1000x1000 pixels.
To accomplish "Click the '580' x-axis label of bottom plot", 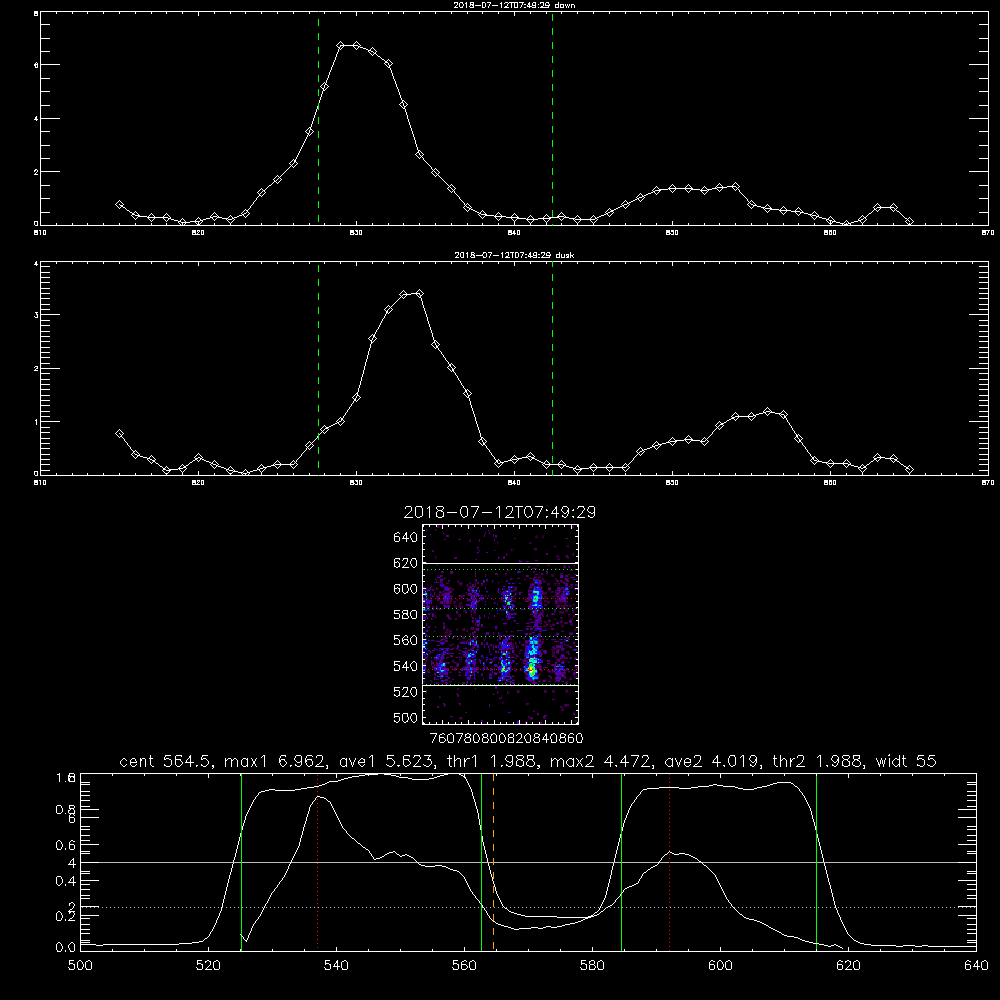I will (592, 966).
